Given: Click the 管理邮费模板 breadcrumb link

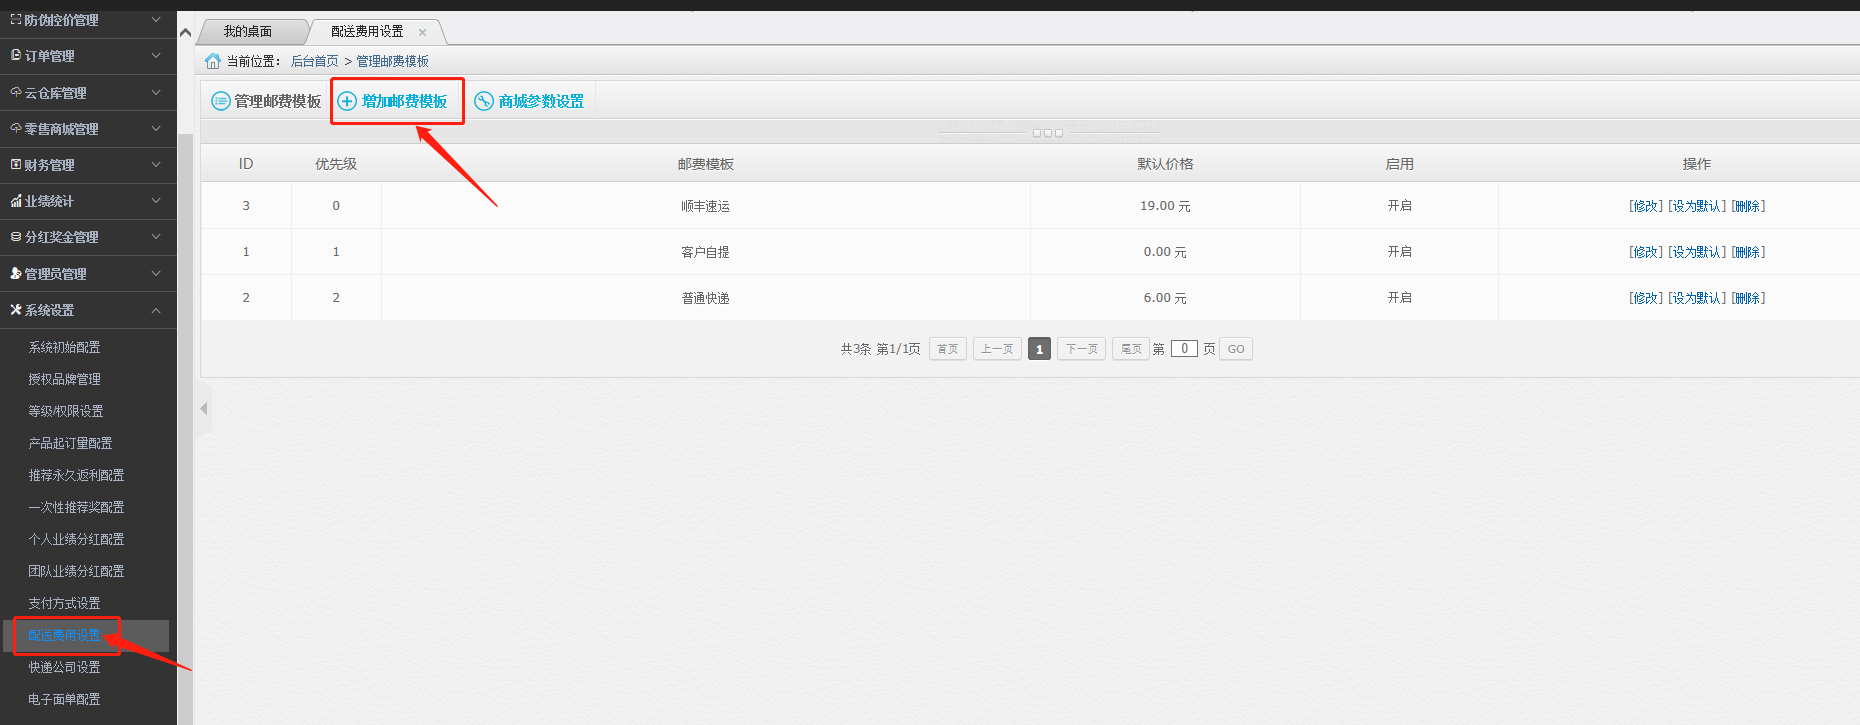Looking at the screenshot, I should point(393,61).
